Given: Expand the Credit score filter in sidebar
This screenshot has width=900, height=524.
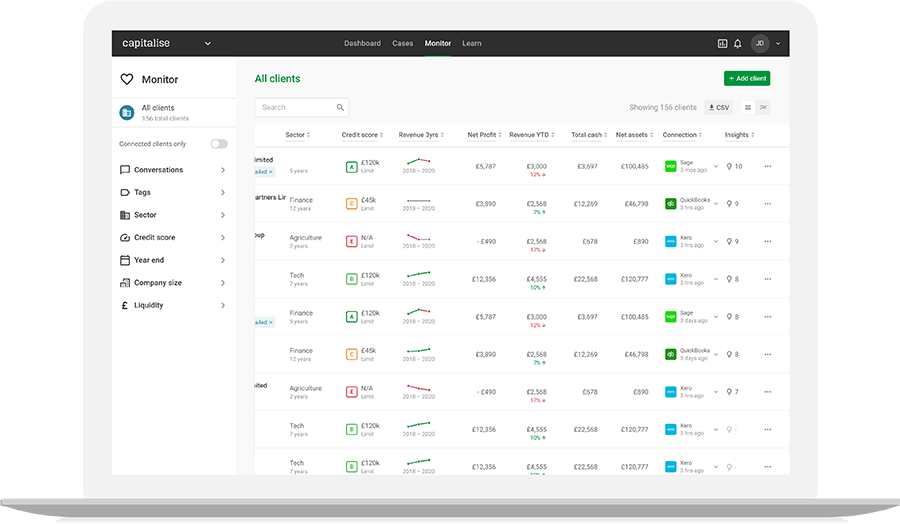Looking at the screenshot, I should coord(223,238).
